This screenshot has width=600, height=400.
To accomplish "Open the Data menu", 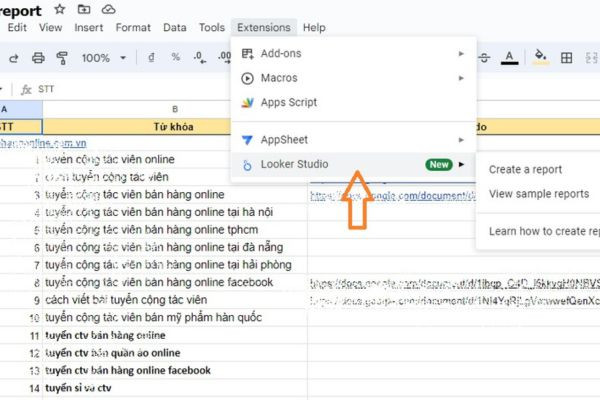I will 175,28.
